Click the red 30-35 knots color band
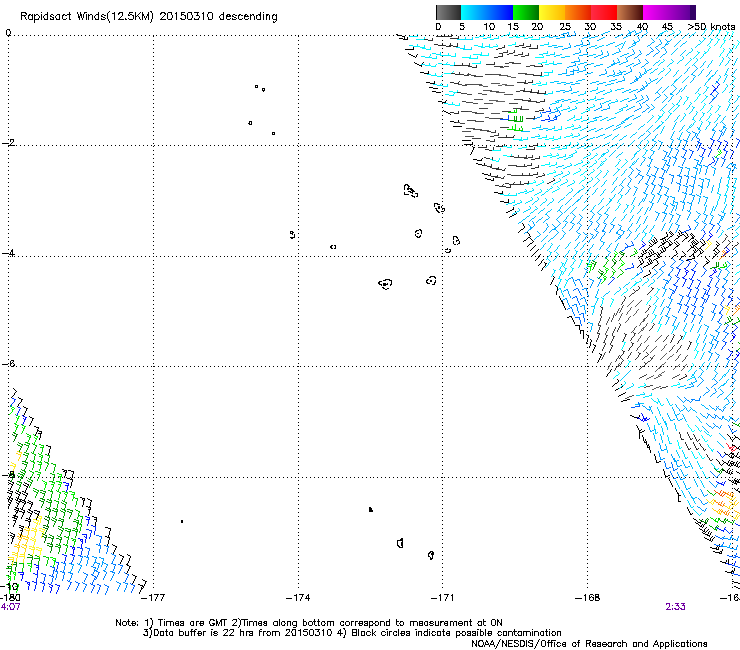The height and width of the screenshot is (650, 740). point(604,12)
